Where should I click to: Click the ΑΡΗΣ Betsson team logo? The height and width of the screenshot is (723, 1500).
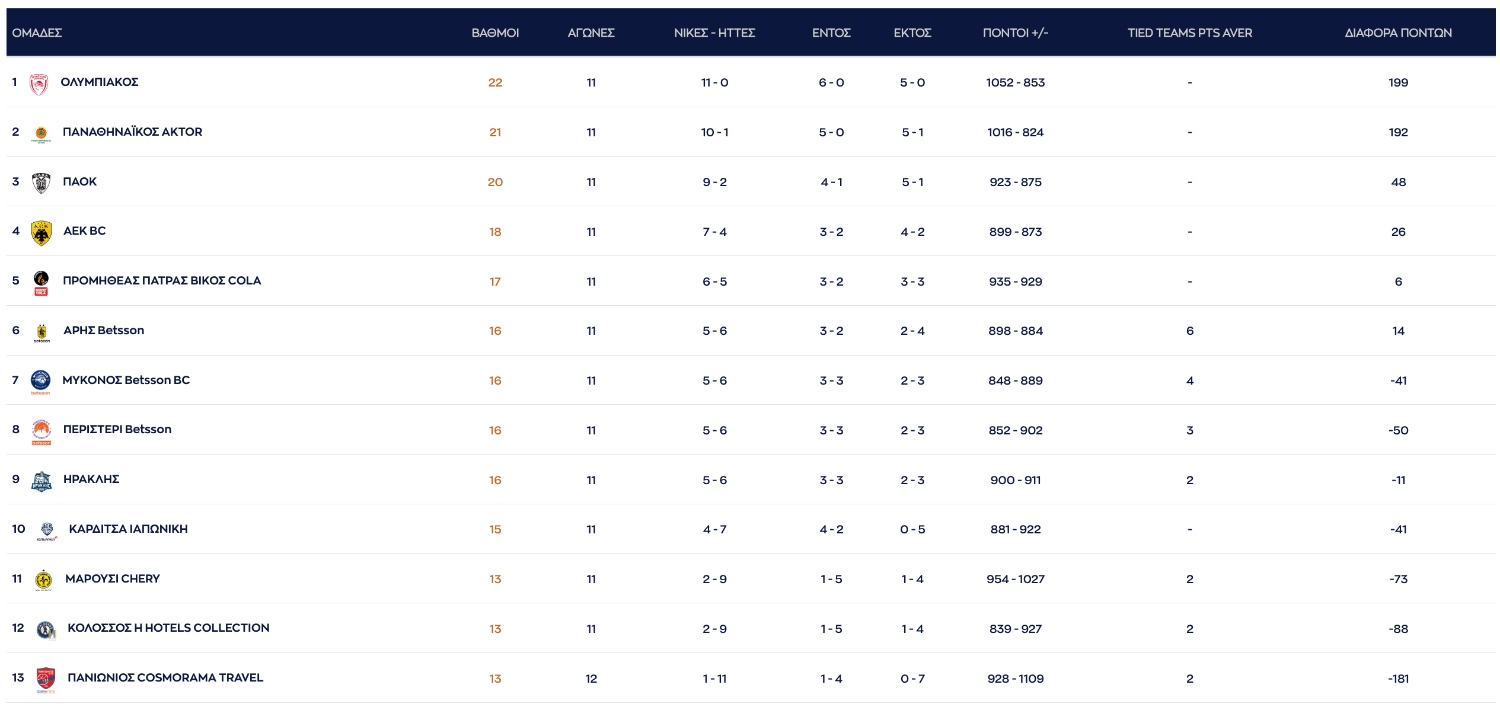pos(41,332)
